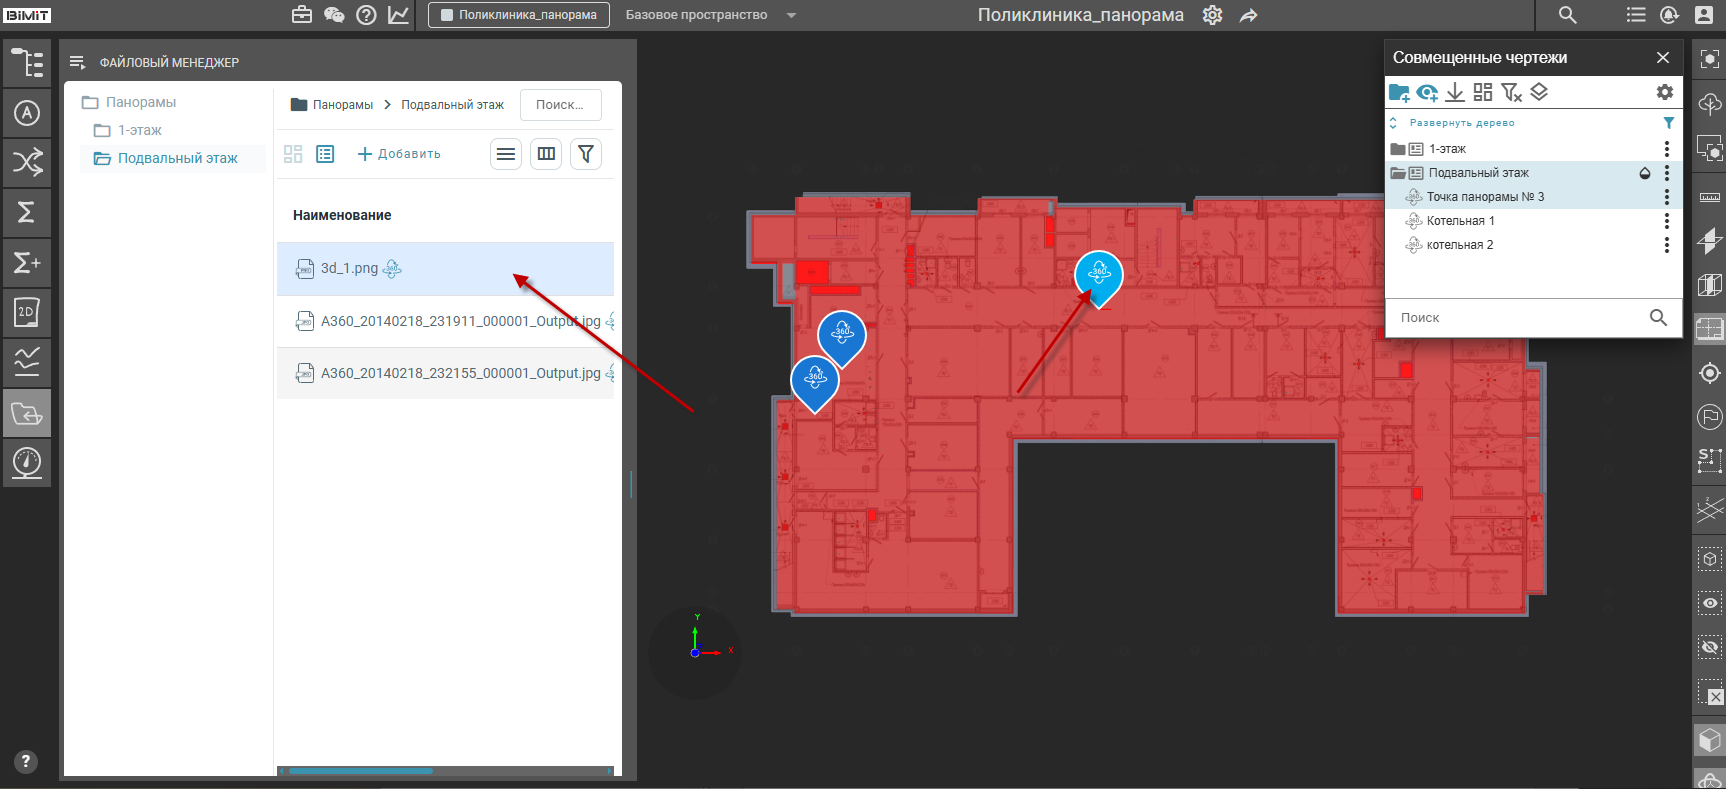Click the briefcase icon in top bar
Image resolution: width=1726 pixels, height=789 pixels.
coord(302,15)
